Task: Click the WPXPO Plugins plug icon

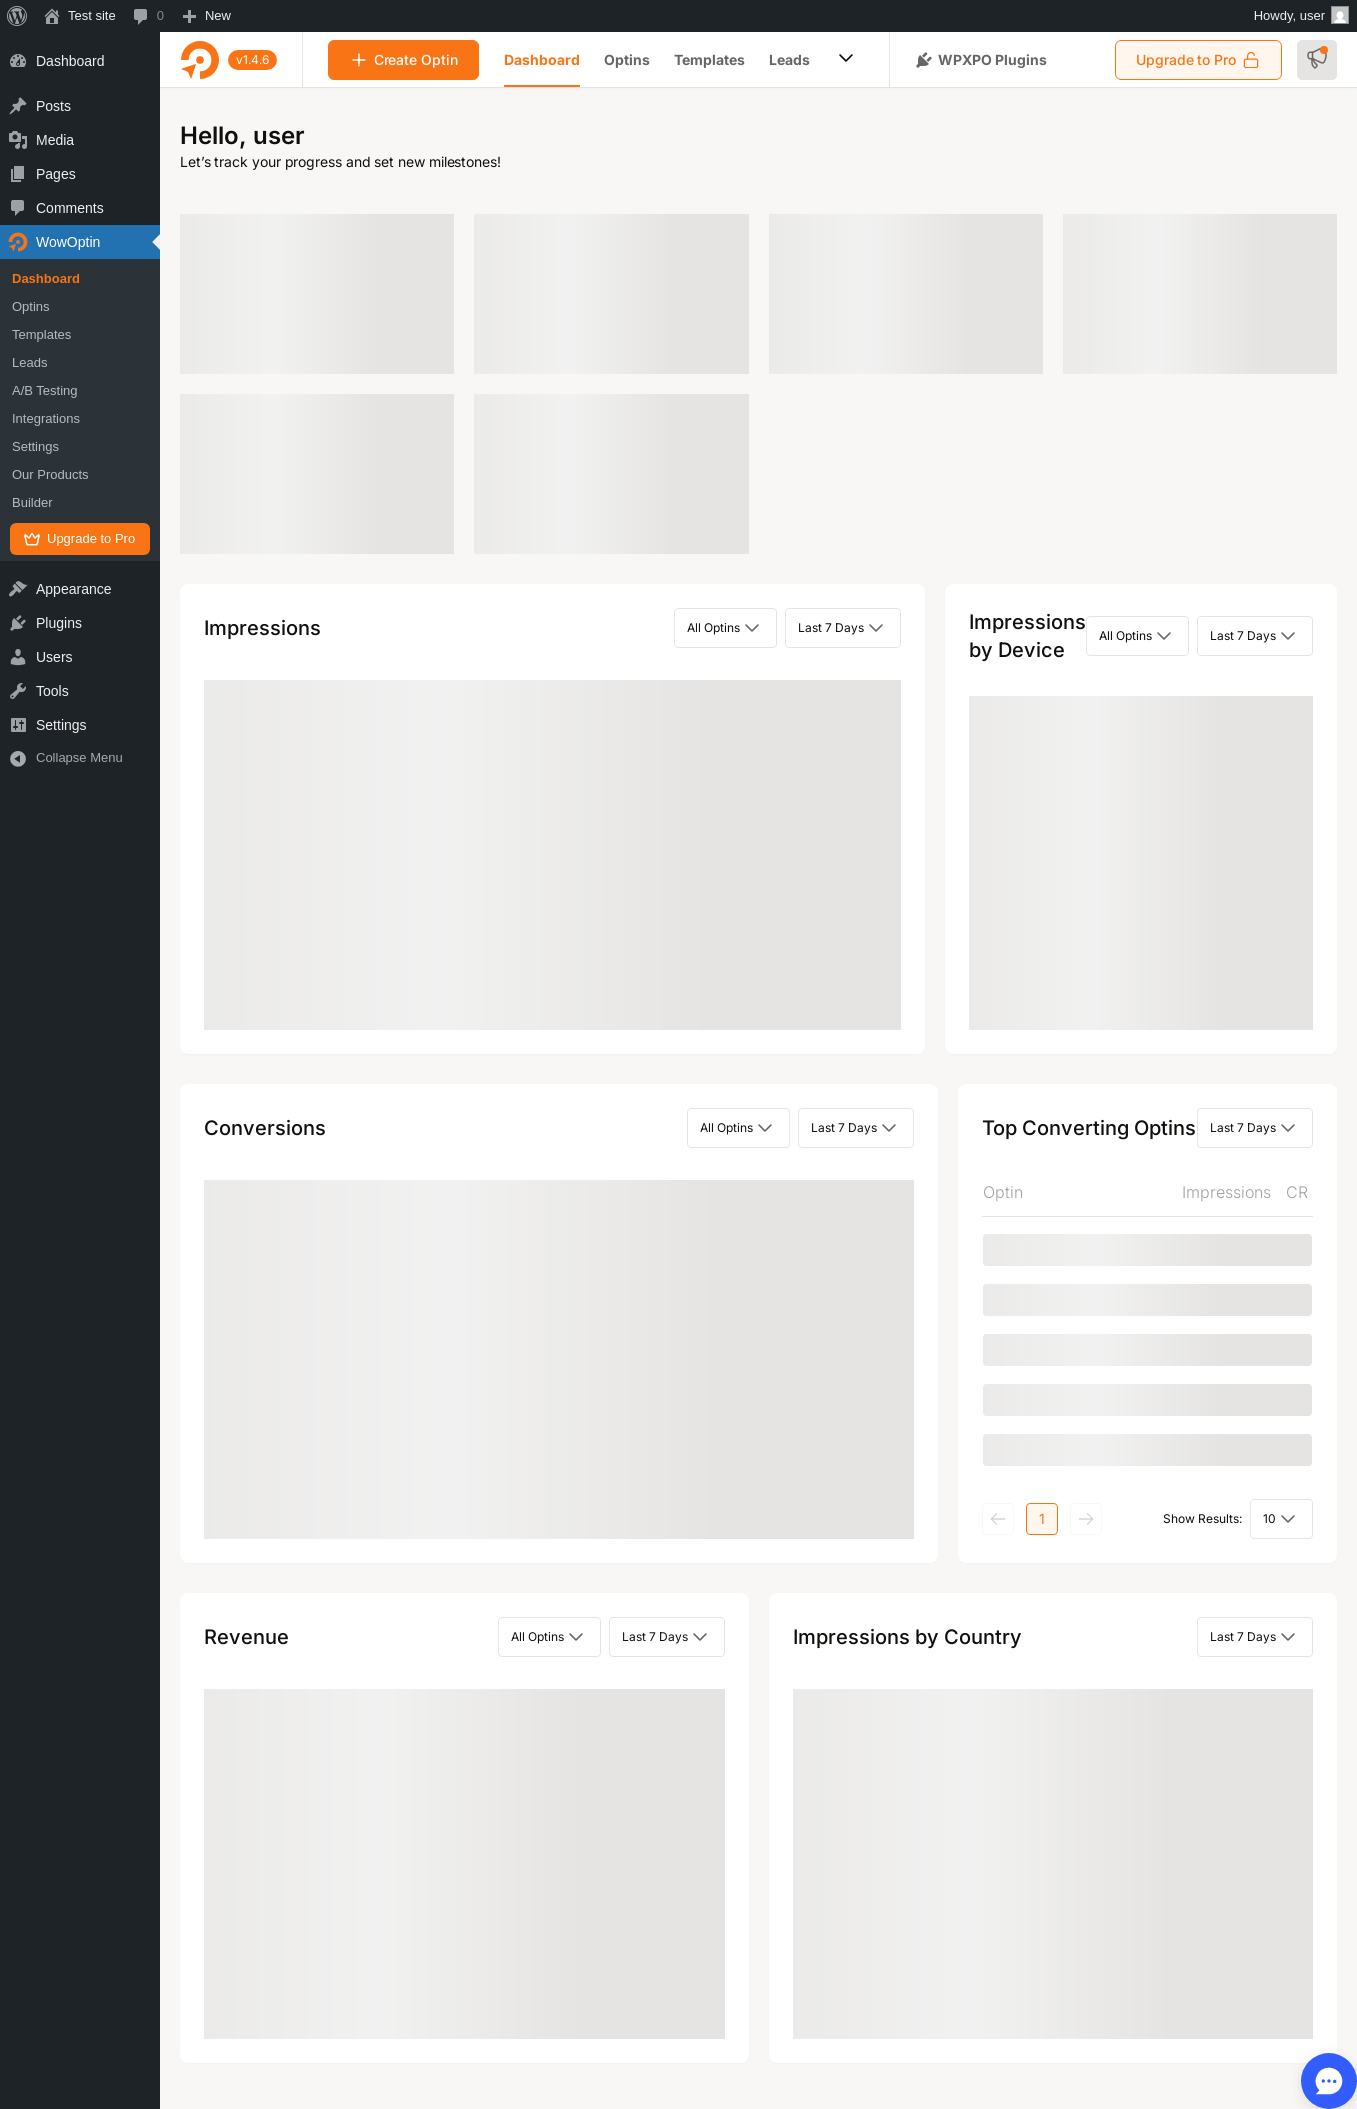Action: (924, 60)
